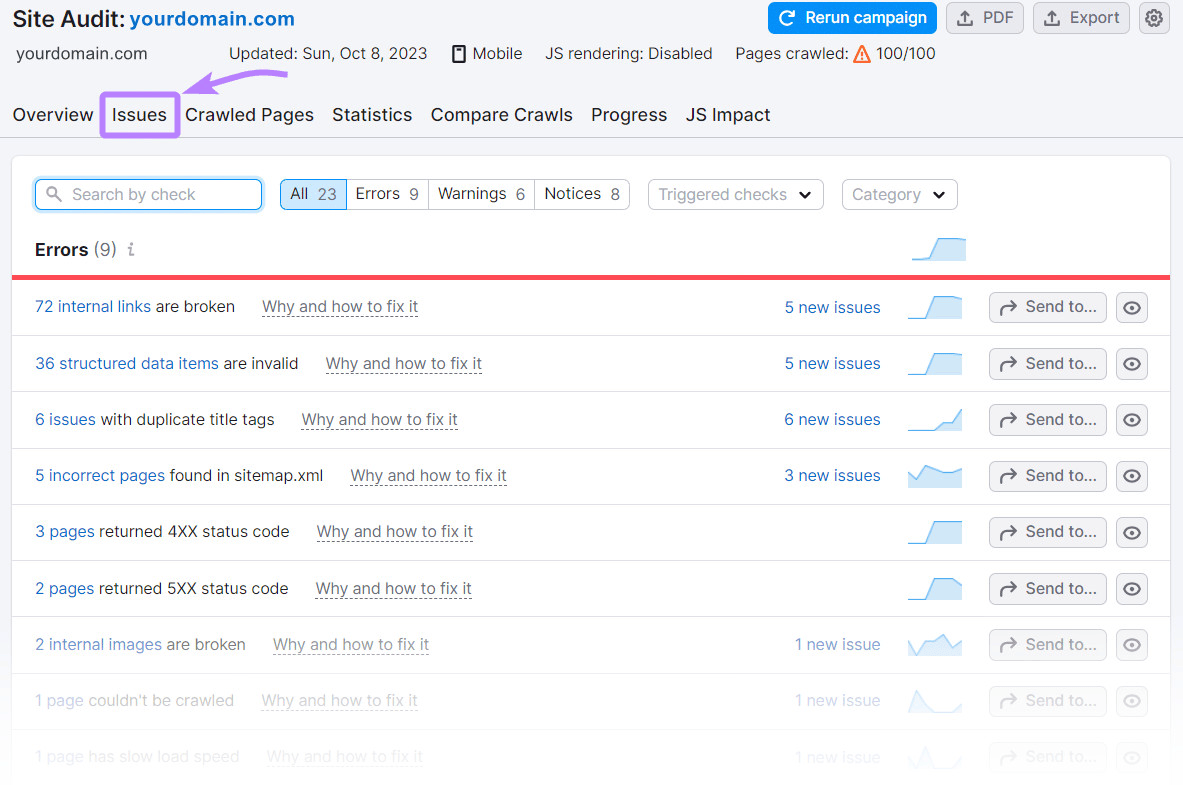Image resolution: width=1183 pixels, height=785 pixels.
Task: Switch to the Crawled Pages tab
Action: tap(249, 114)
